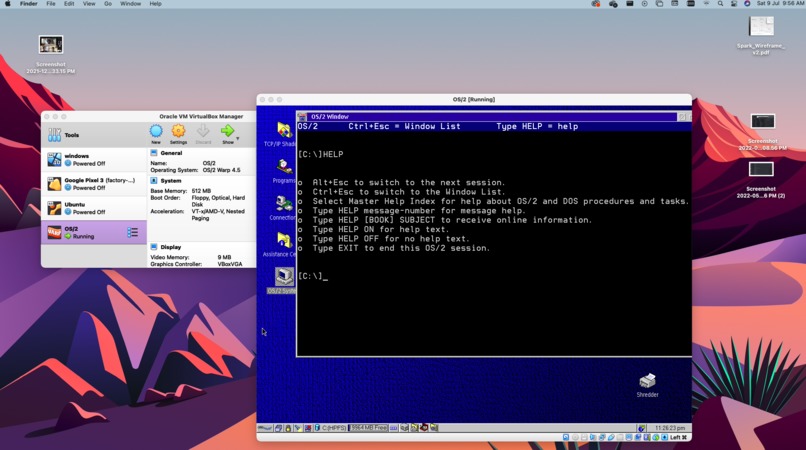Open the Go menu

108,4
